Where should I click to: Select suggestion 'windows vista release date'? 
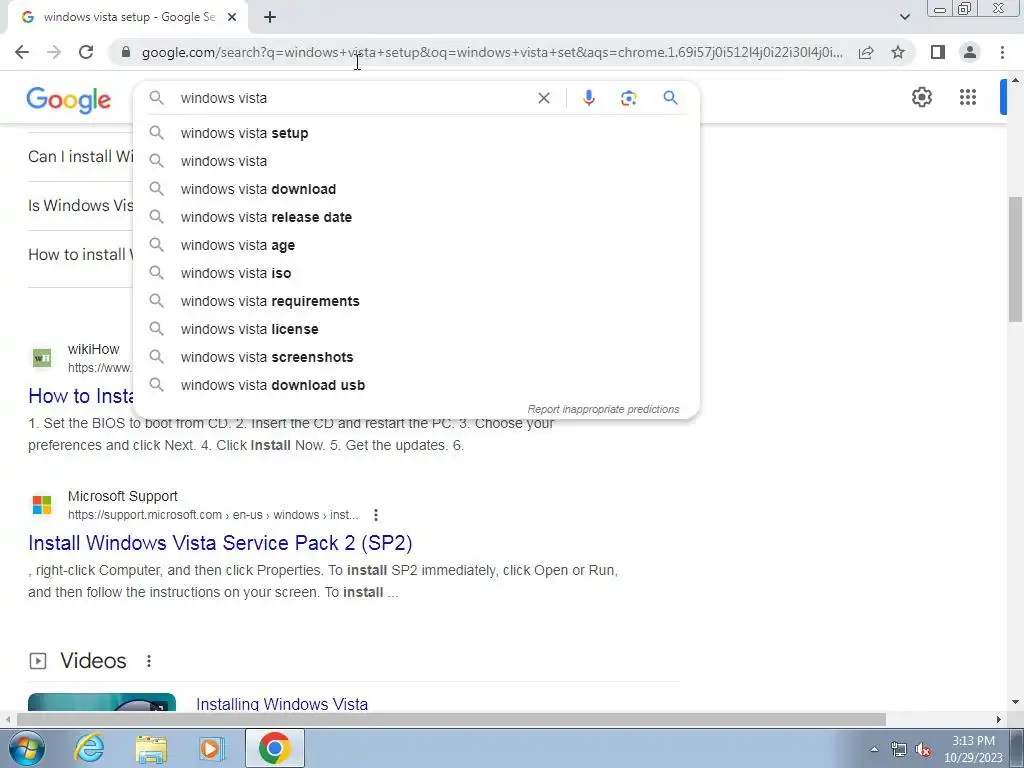(x=416, y=217)
